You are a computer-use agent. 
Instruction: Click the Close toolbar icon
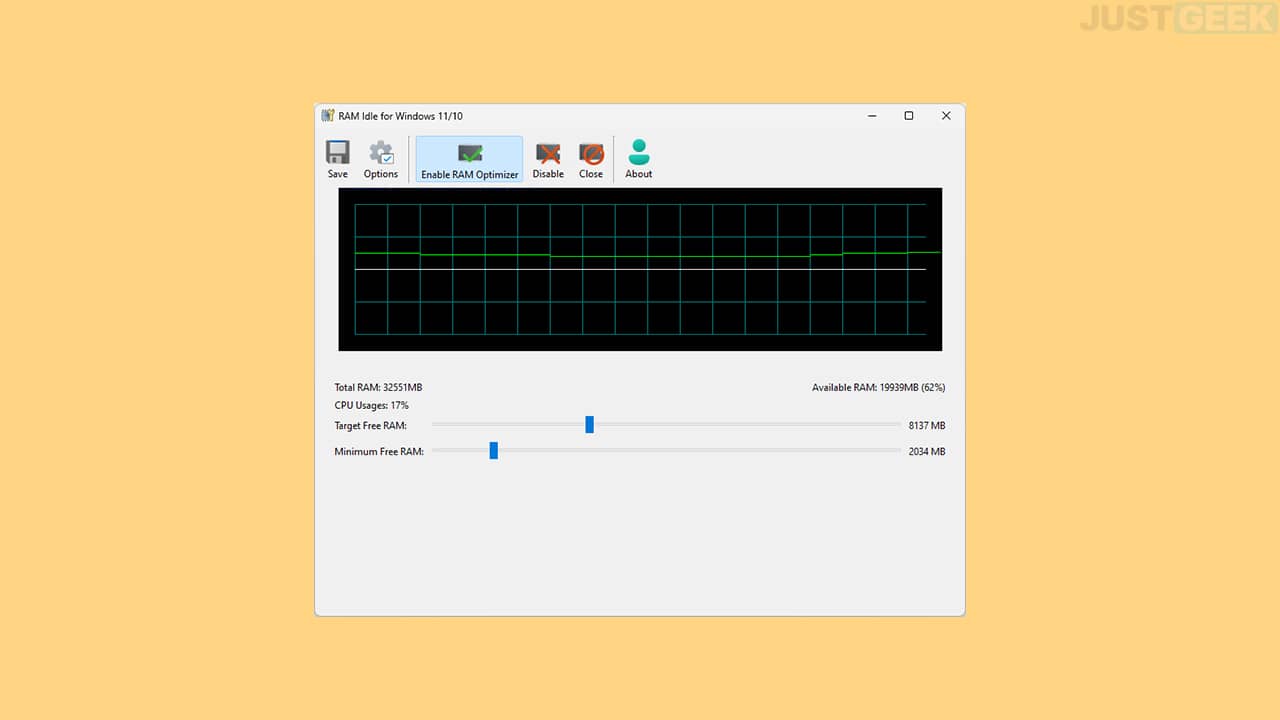[x=591, y=153]
